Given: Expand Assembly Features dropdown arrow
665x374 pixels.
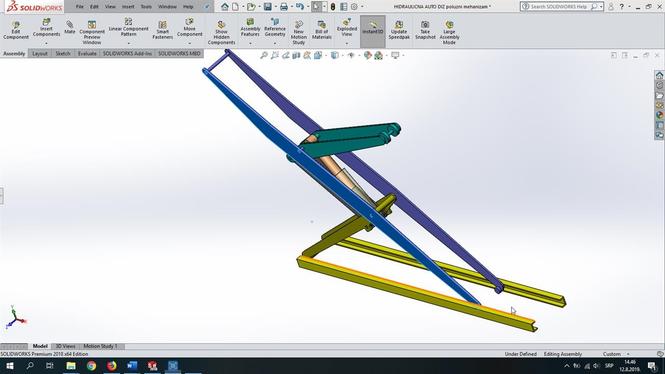Looking at the screenshot, I should [x=250, y=43].
